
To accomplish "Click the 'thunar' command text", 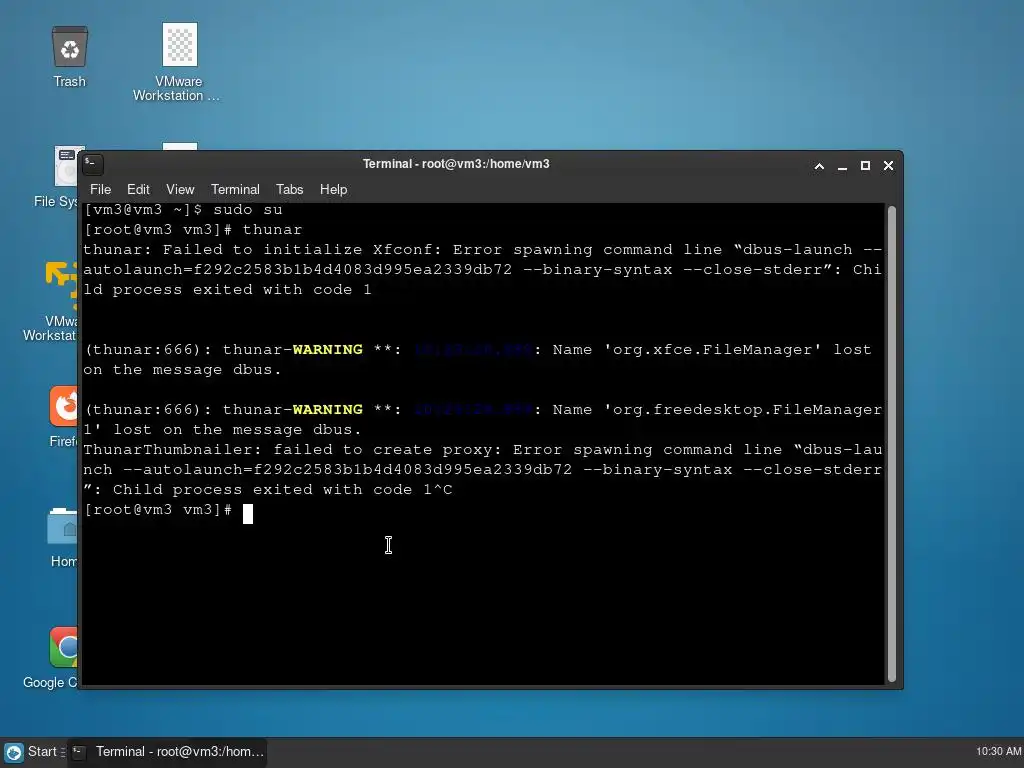I will 272,230.
